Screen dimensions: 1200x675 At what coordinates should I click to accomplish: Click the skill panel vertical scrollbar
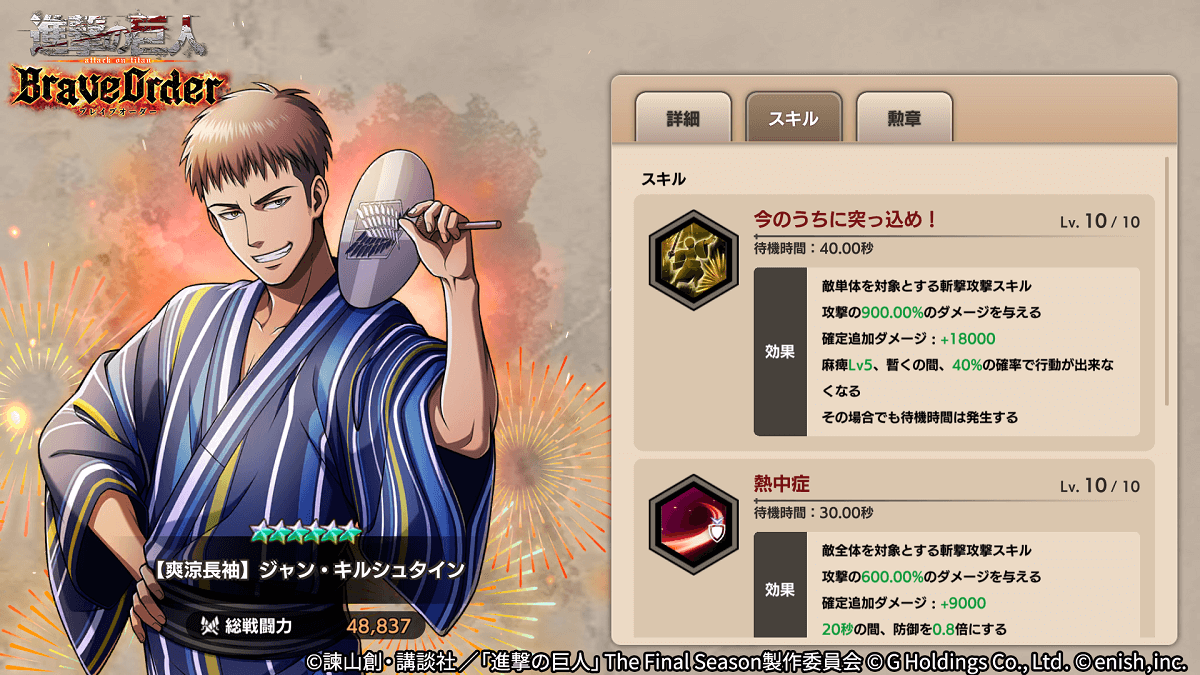(x=1166, y=280)
